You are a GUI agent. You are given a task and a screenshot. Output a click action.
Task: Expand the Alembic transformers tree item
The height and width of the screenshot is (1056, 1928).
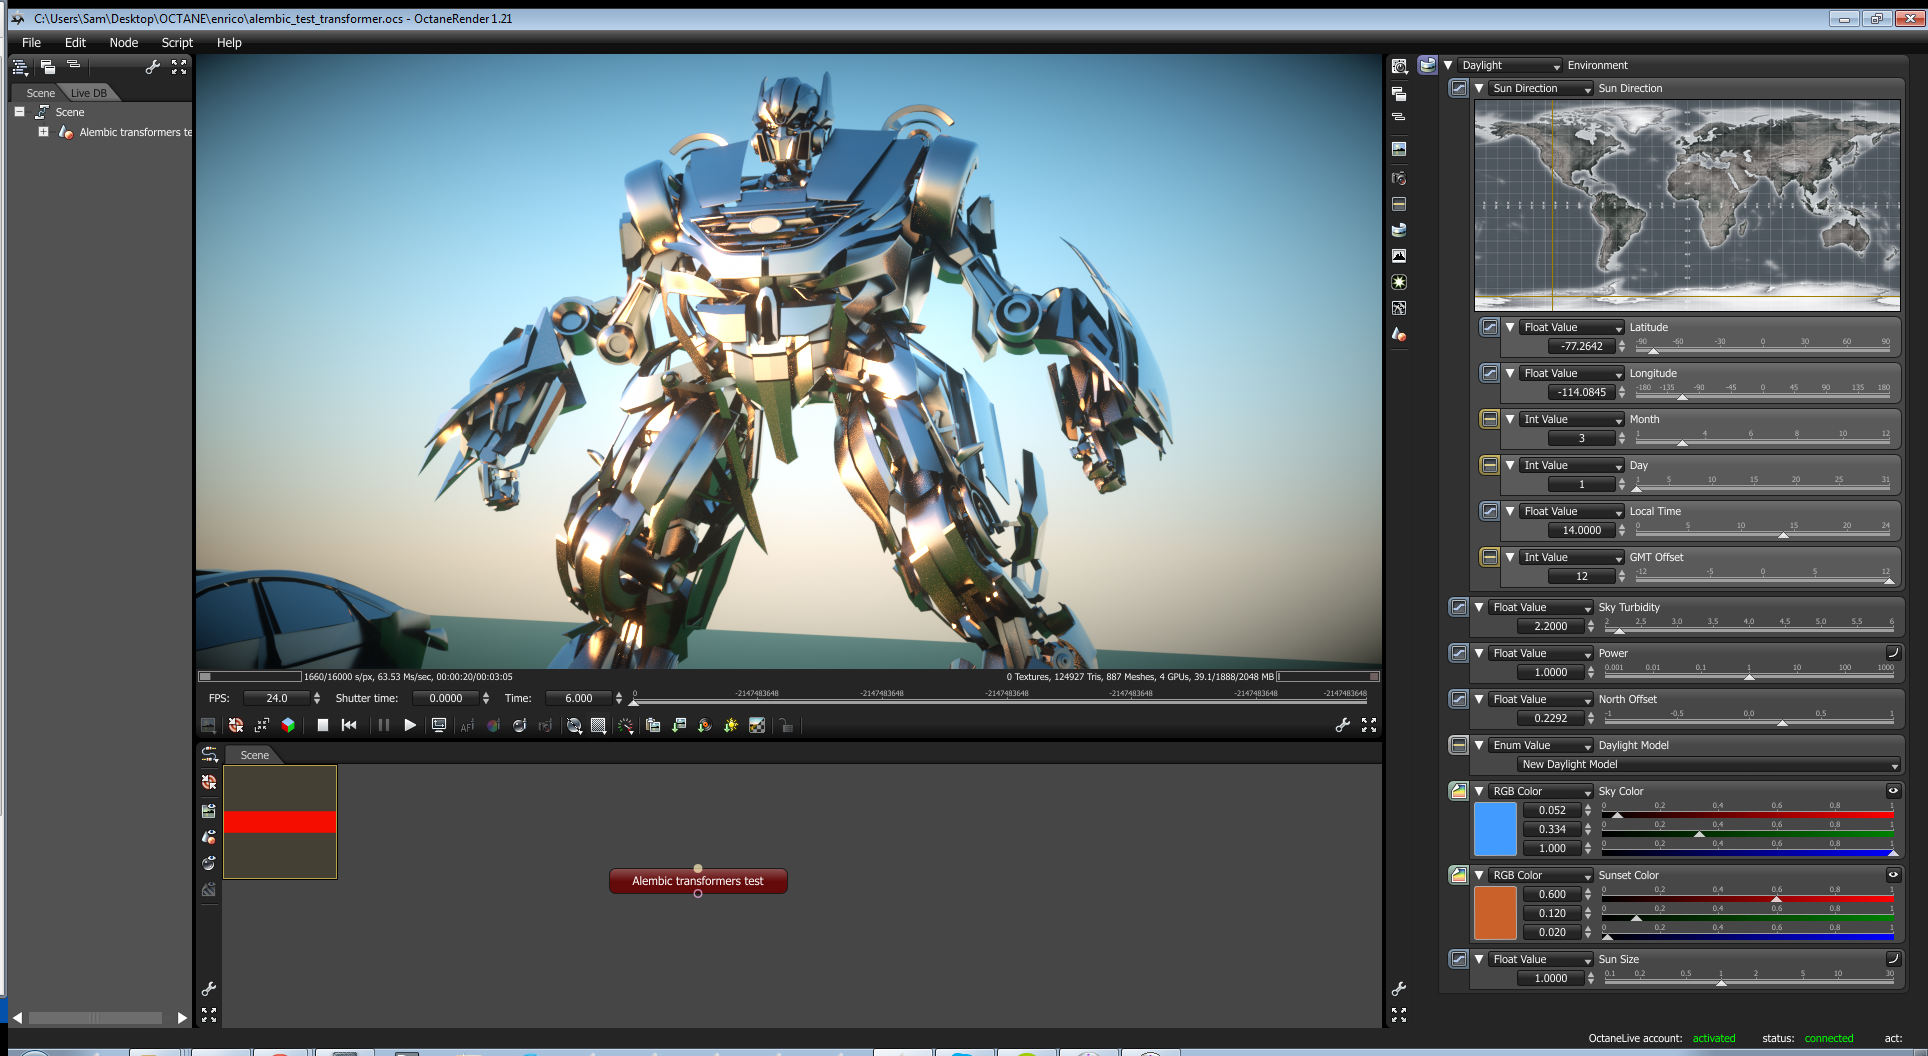click(43, 132)
